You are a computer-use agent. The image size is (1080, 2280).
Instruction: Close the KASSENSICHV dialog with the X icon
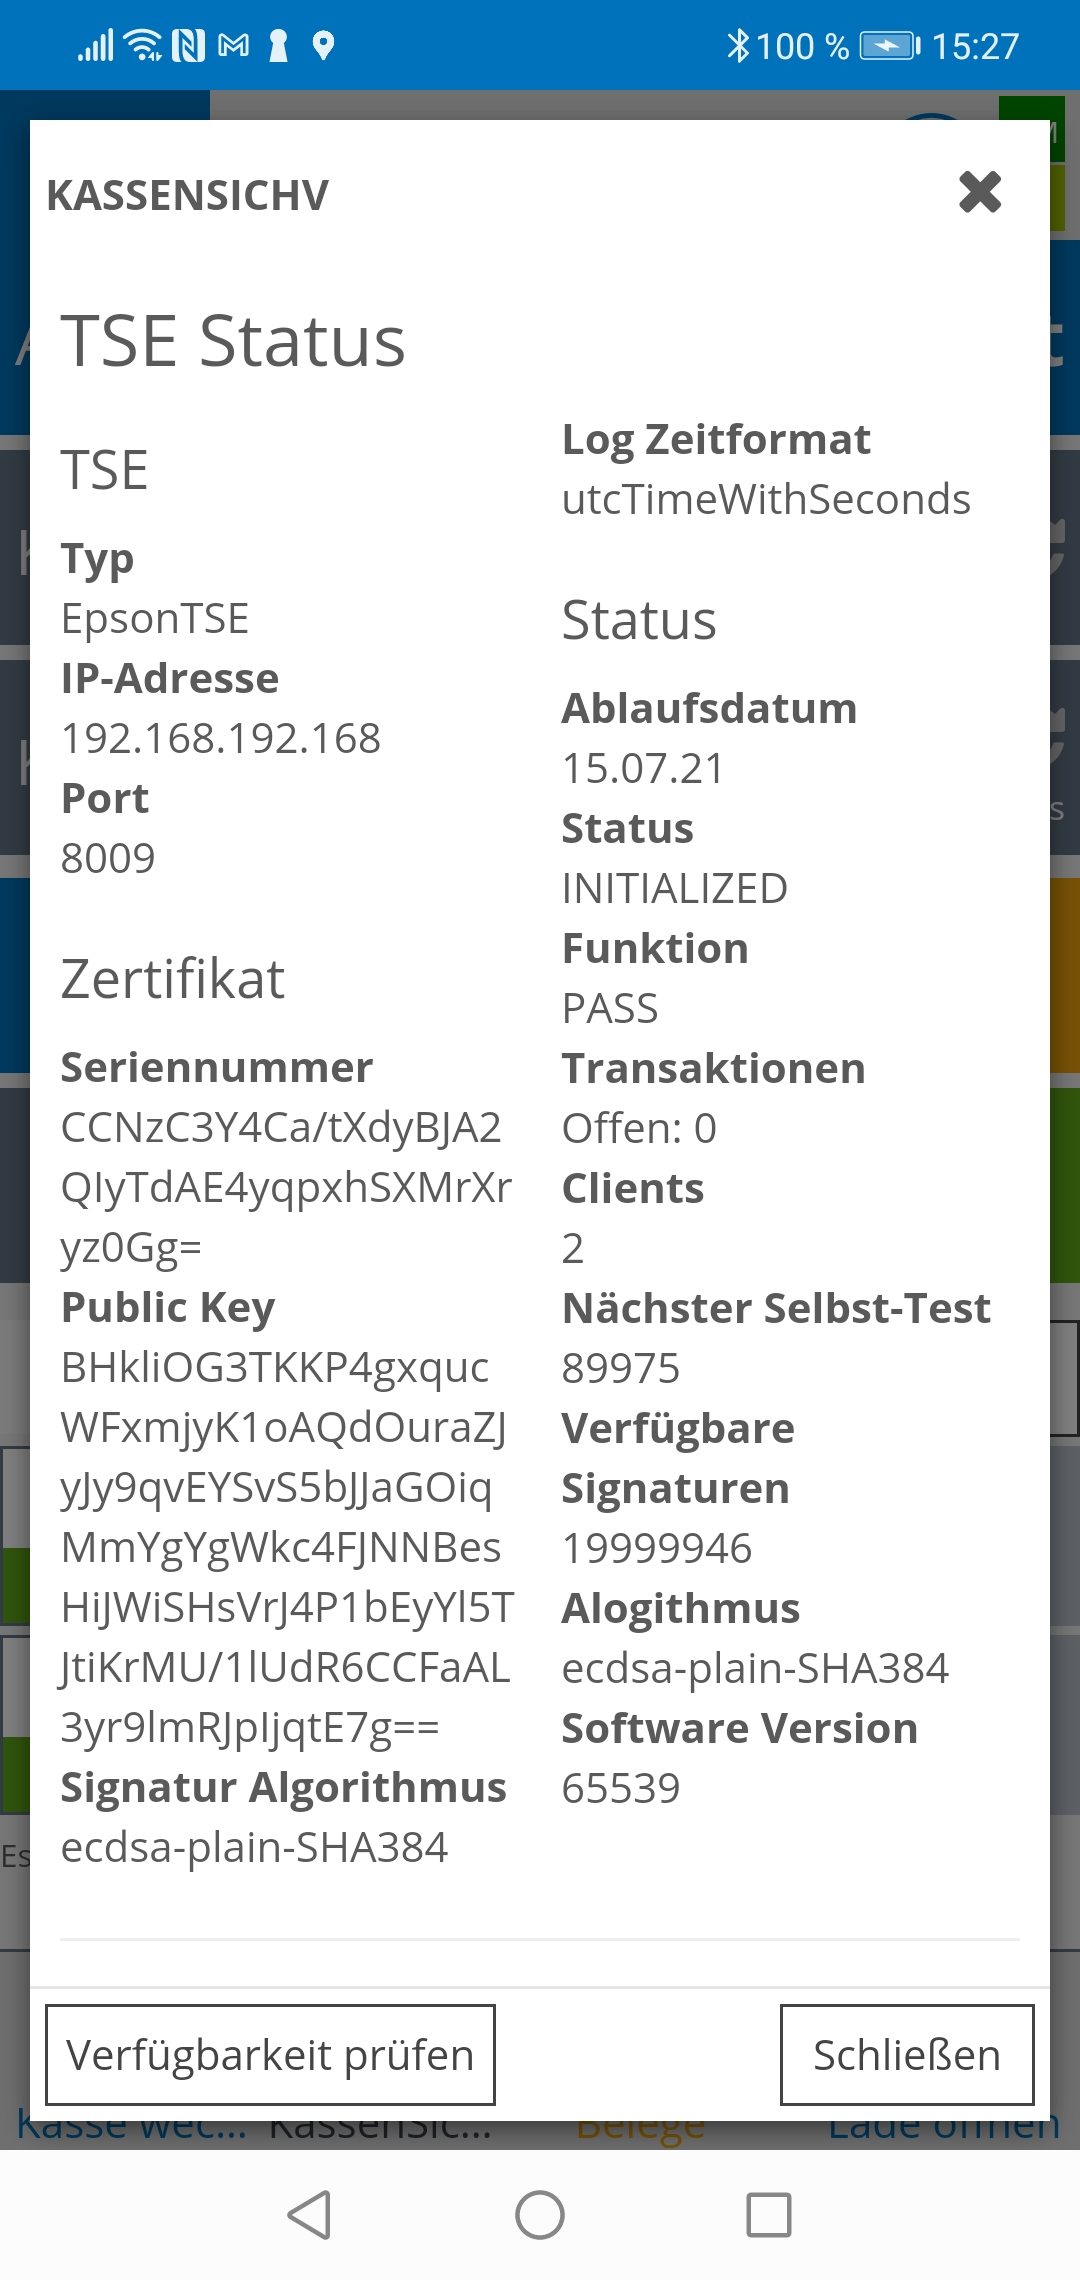click(x=980, y=192)
